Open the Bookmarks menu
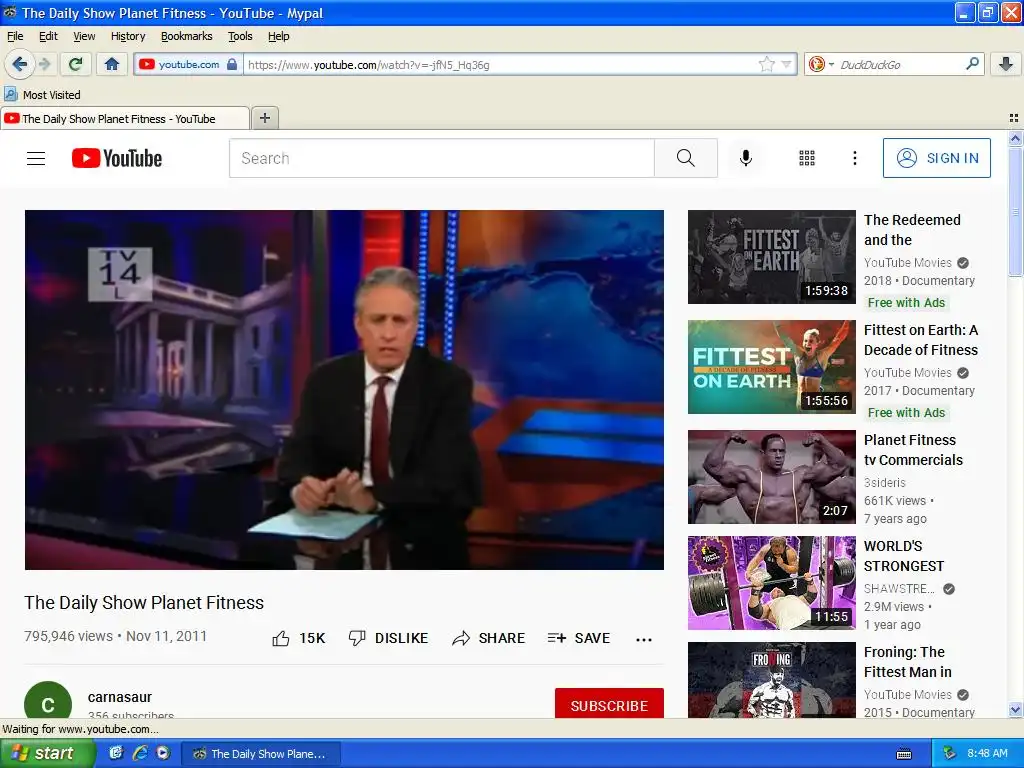 [x=187, y=36]
